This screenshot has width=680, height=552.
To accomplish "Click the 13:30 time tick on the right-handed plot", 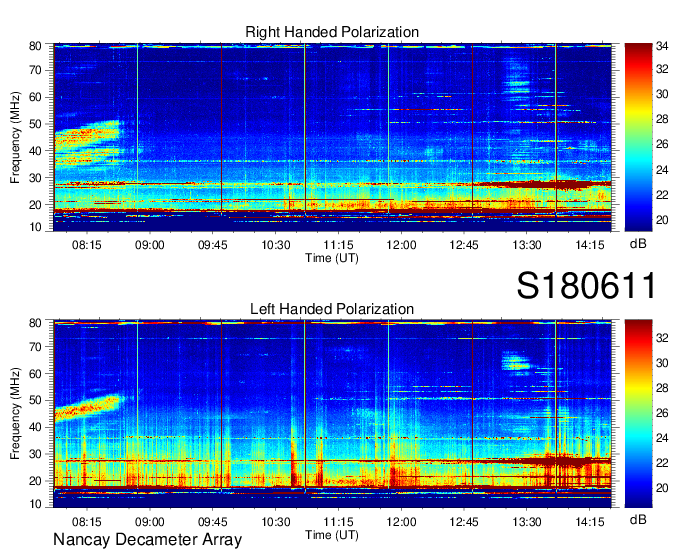I will [x=527, y=245].
